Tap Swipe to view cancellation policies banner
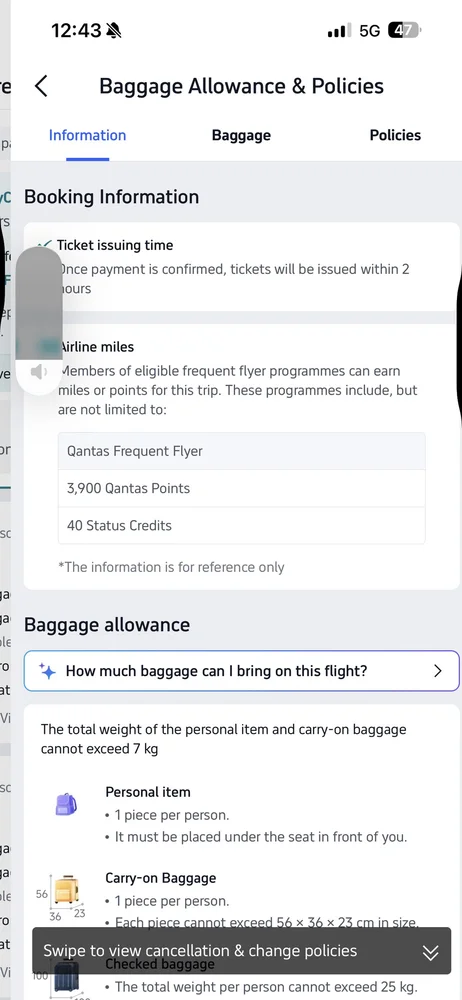The width and height of the screenshot is (462, 1000). click(x=242, y=951)
